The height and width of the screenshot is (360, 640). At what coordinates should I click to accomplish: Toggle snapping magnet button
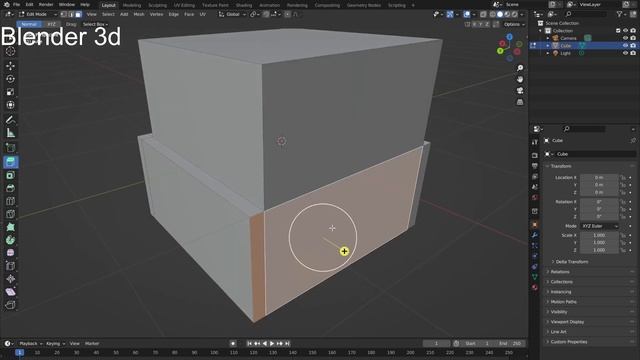[x=266, y=14]
